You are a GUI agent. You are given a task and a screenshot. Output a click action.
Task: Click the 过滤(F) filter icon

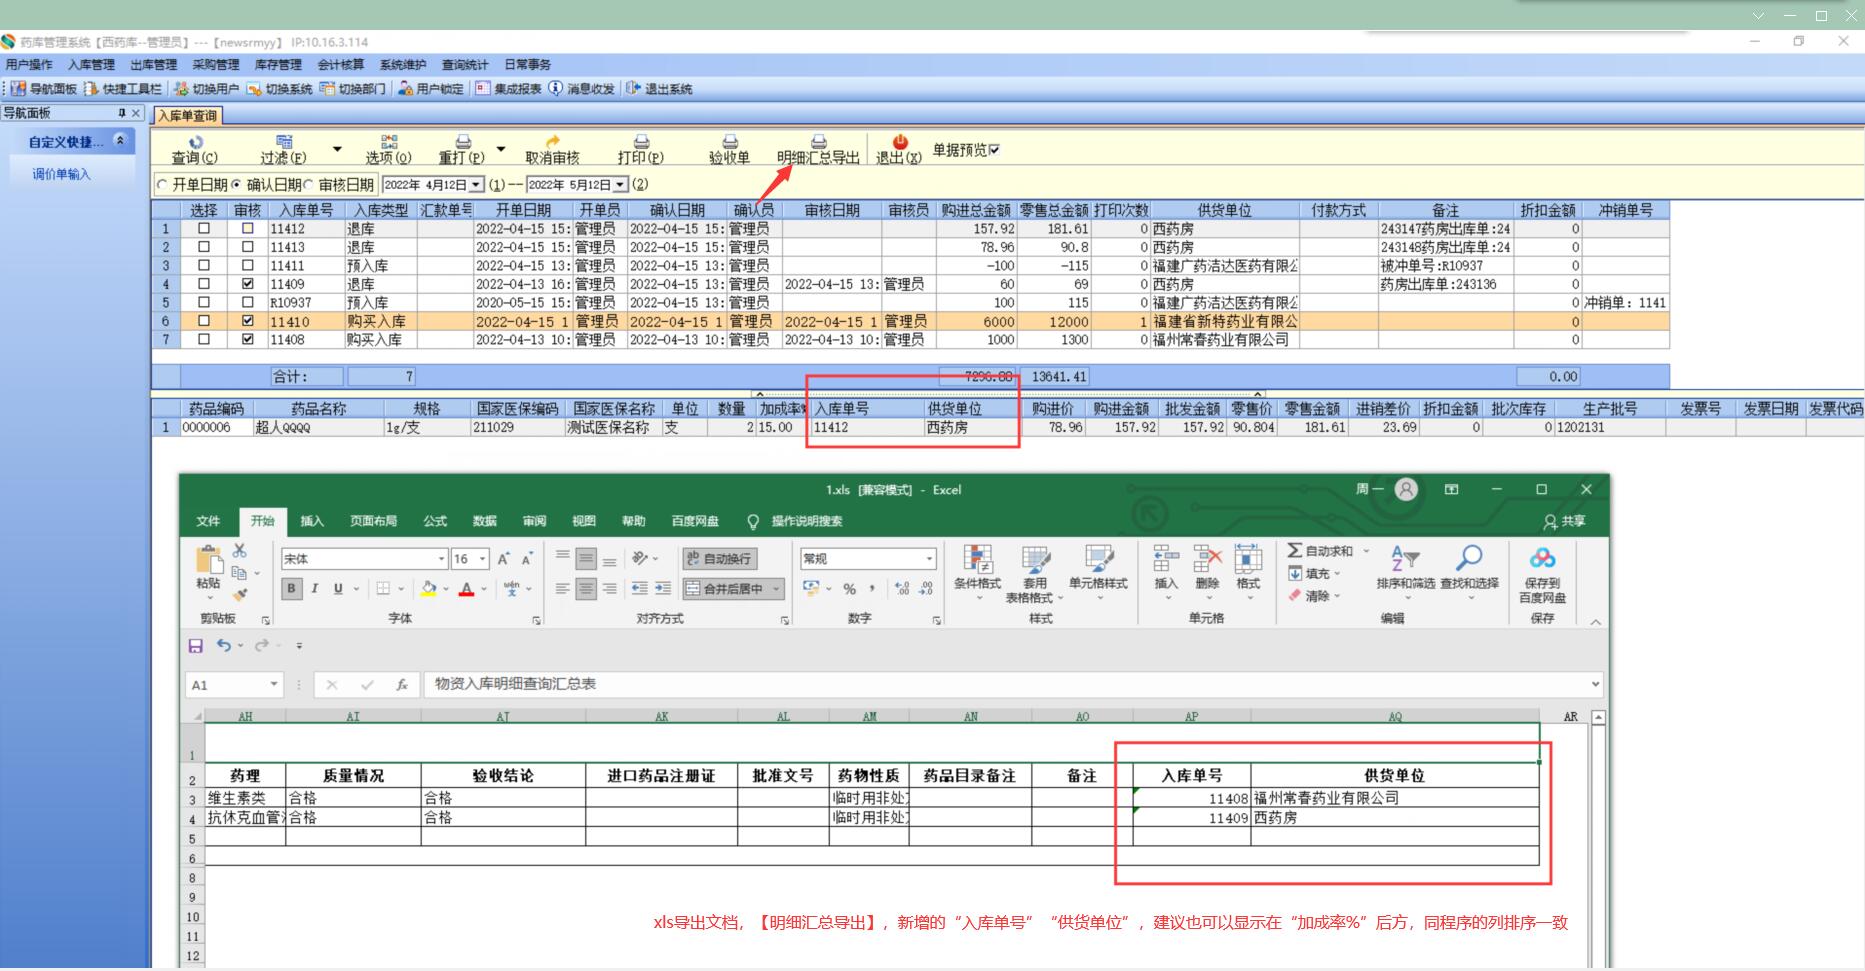284,142
